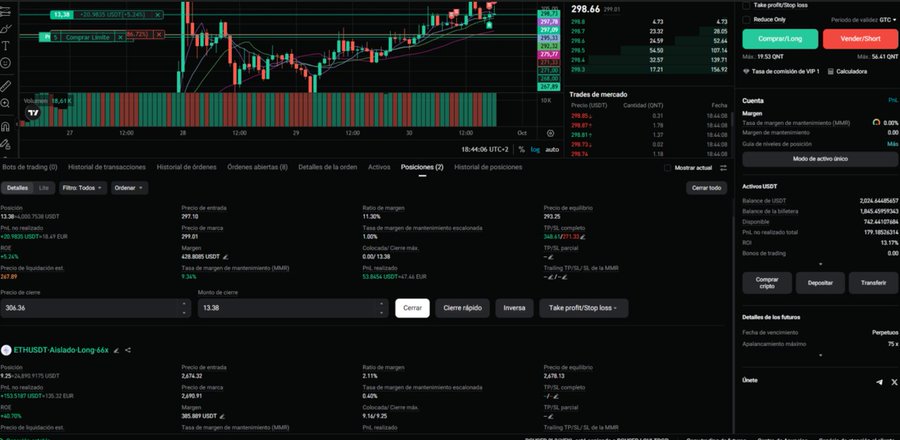The image size is (900, 440).
Task: Edit ETHUSDT-Aislado-Long-66x leverage pencil
Action: coord(116,350)
